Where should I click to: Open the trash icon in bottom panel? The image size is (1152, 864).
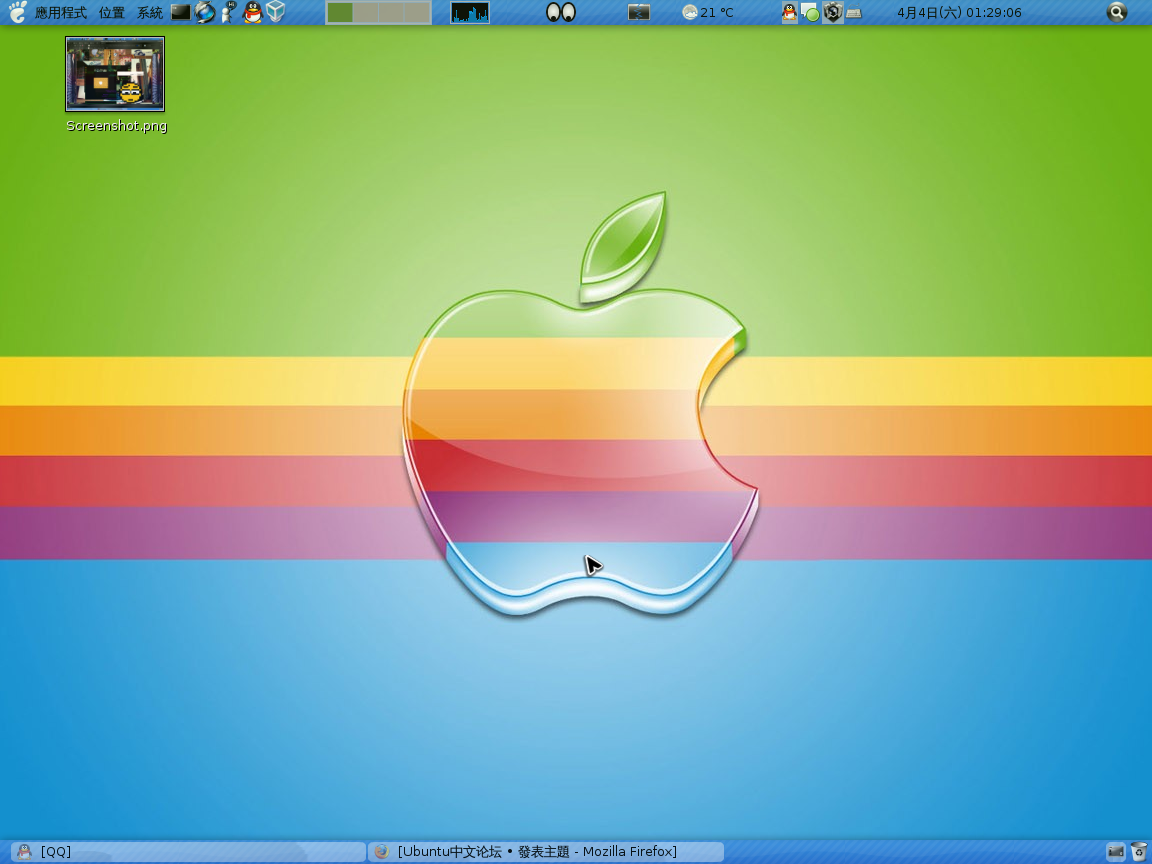click(1139, 852)
